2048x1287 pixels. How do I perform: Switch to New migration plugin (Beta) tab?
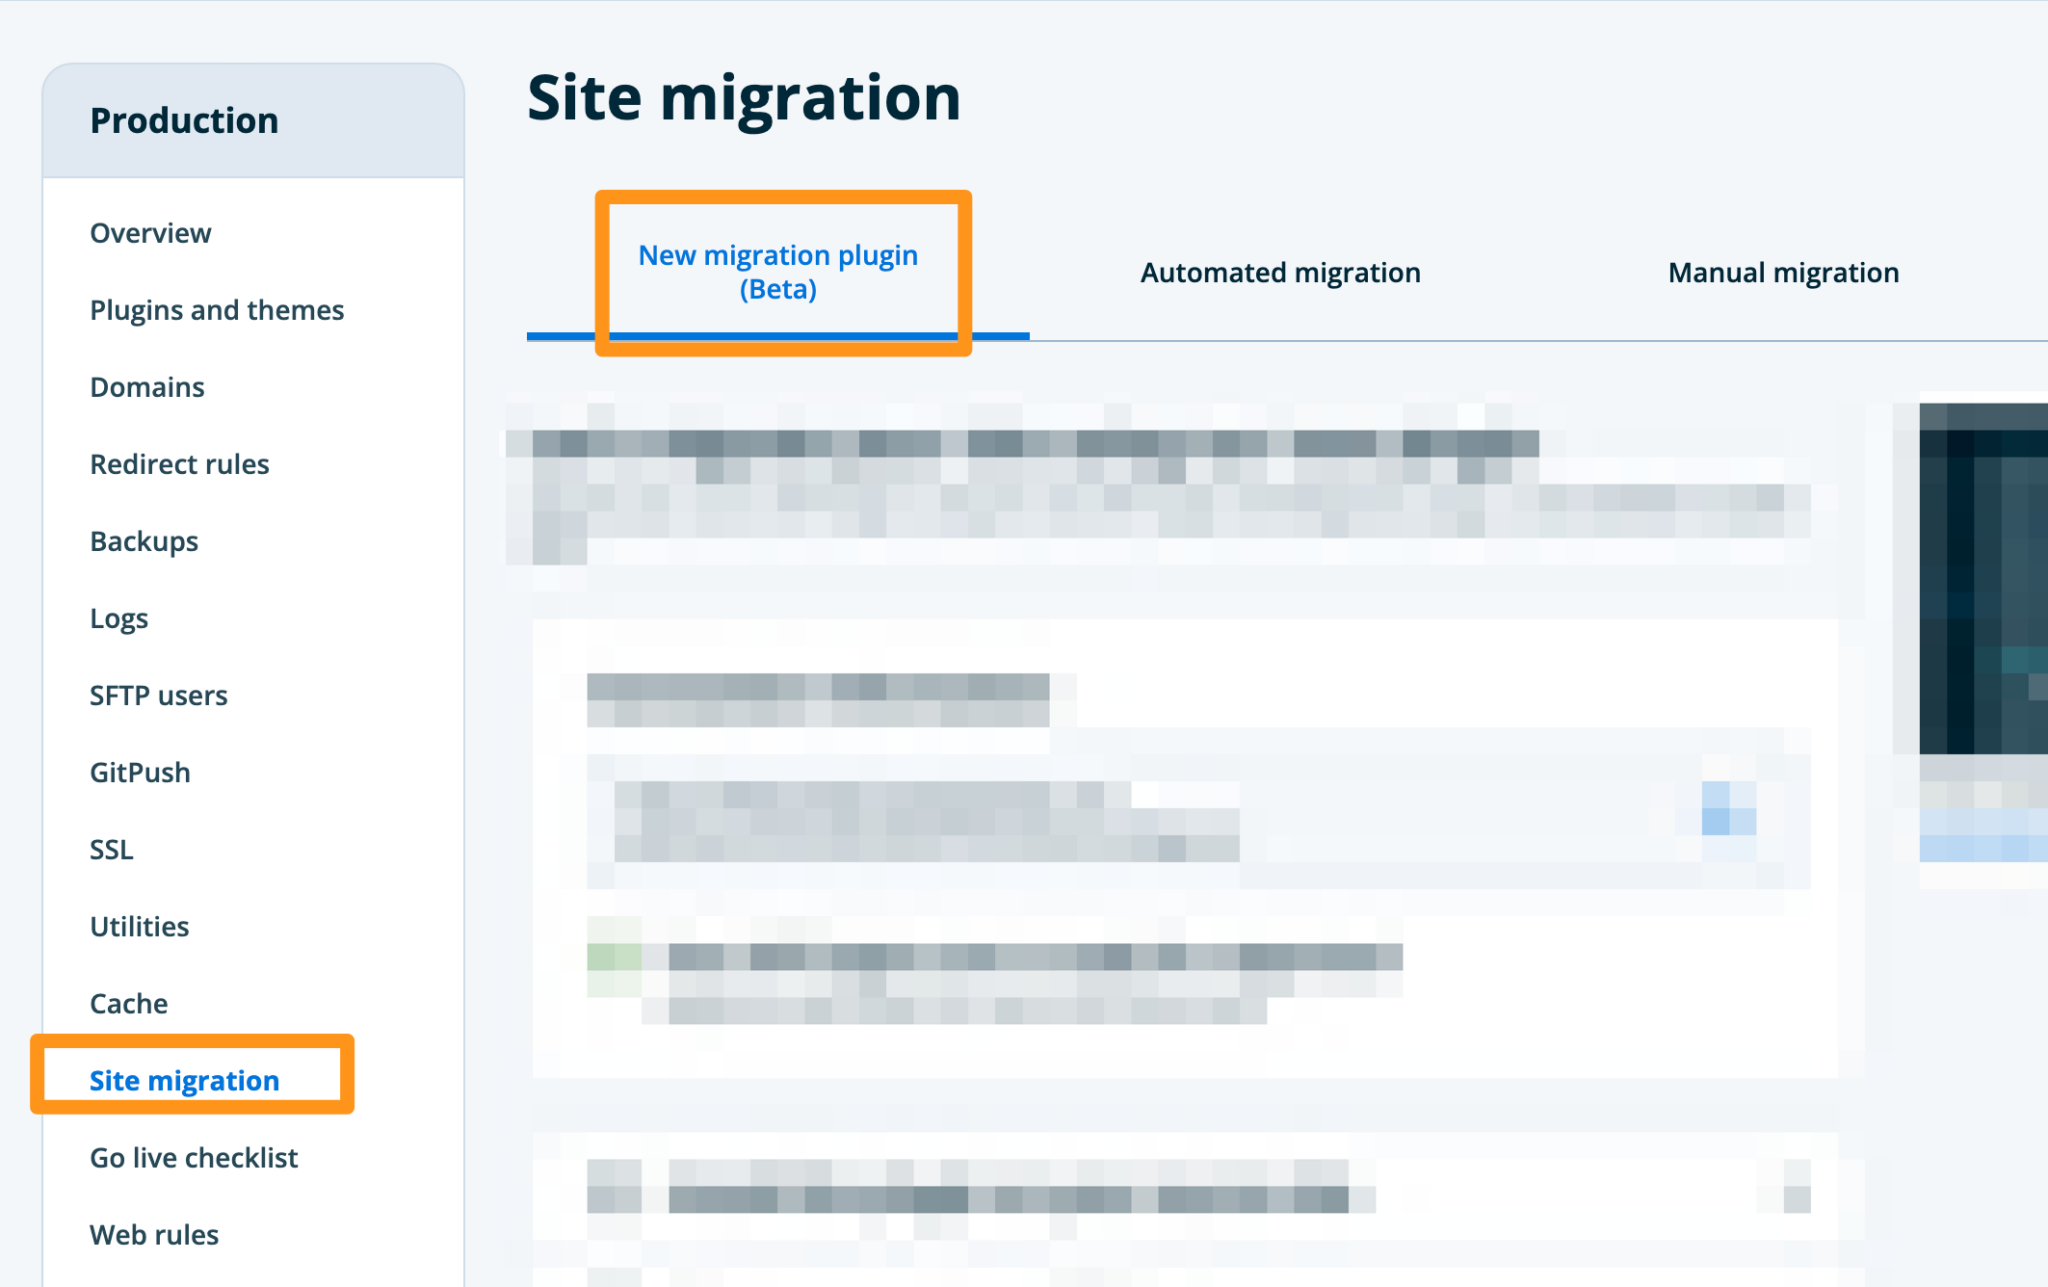777,272
